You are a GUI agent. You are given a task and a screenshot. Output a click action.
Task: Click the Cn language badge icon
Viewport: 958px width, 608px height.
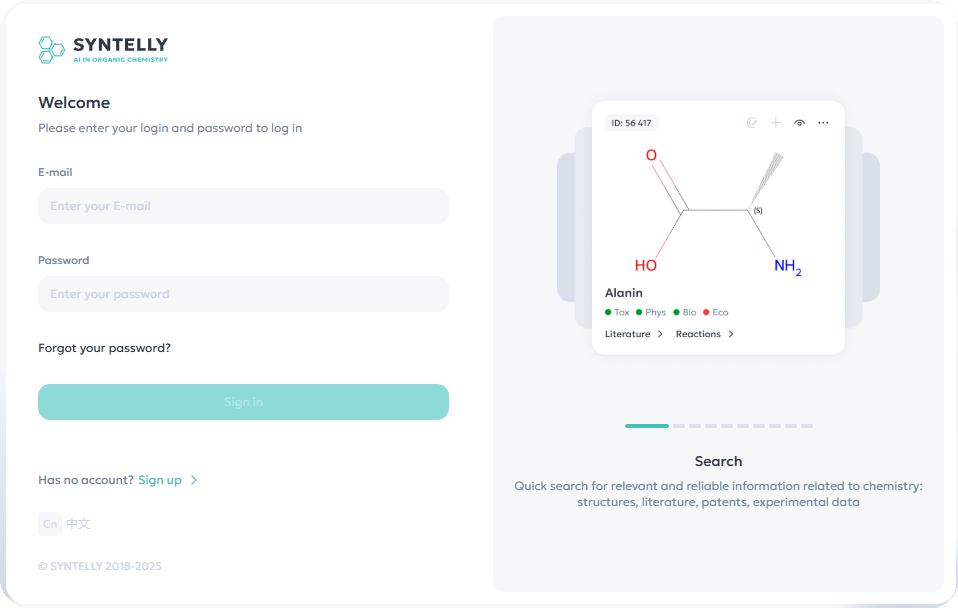click(50, 524)
